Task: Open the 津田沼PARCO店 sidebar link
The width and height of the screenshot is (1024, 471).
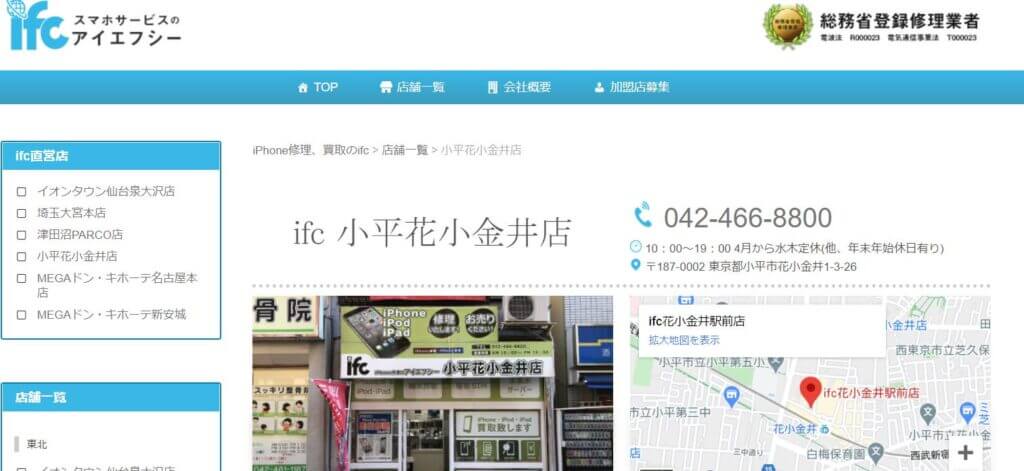Action: (x=80, y=235)
